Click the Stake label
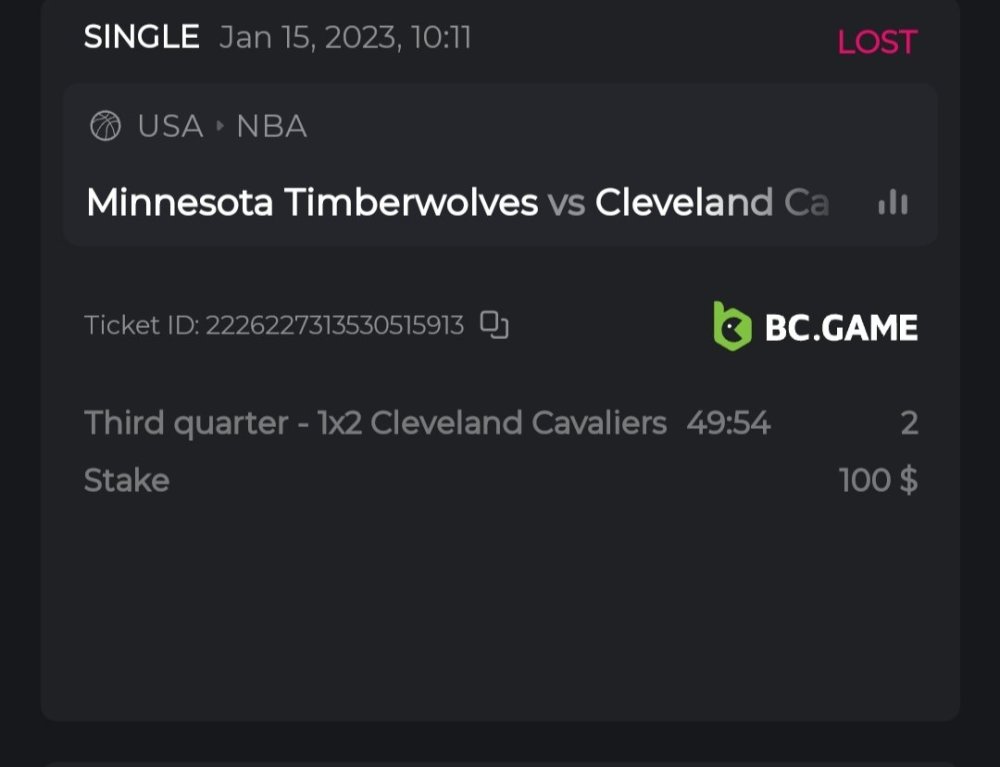Image resolution: width=1000 pixels, height=767 pixels. (127, 481)
